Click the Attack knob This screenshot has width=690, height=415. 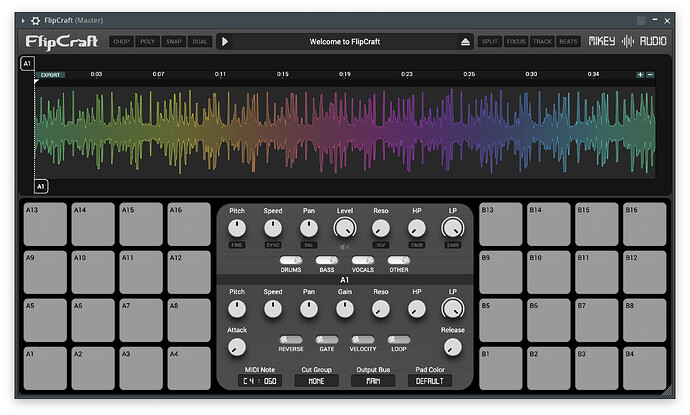[237, 347]
